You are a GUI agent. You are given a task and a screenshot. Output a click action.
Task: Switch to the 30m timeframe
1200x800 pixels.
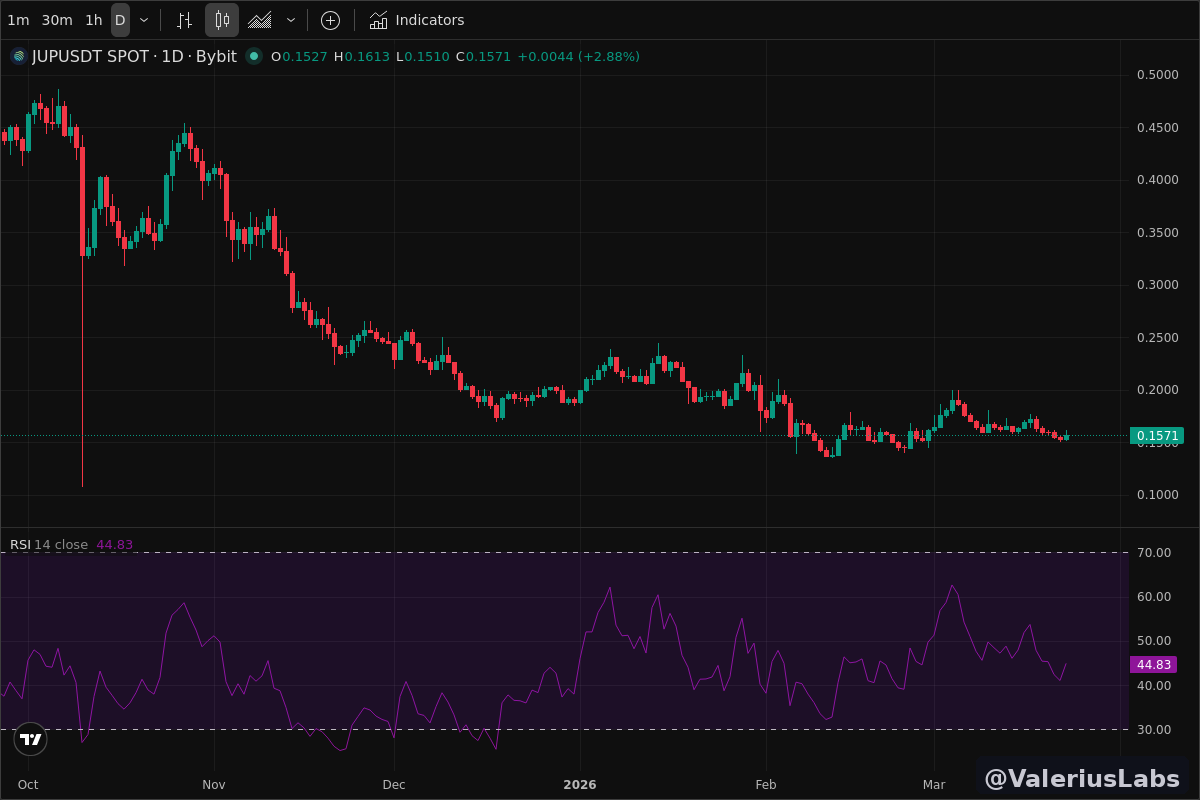coord(57,20)
